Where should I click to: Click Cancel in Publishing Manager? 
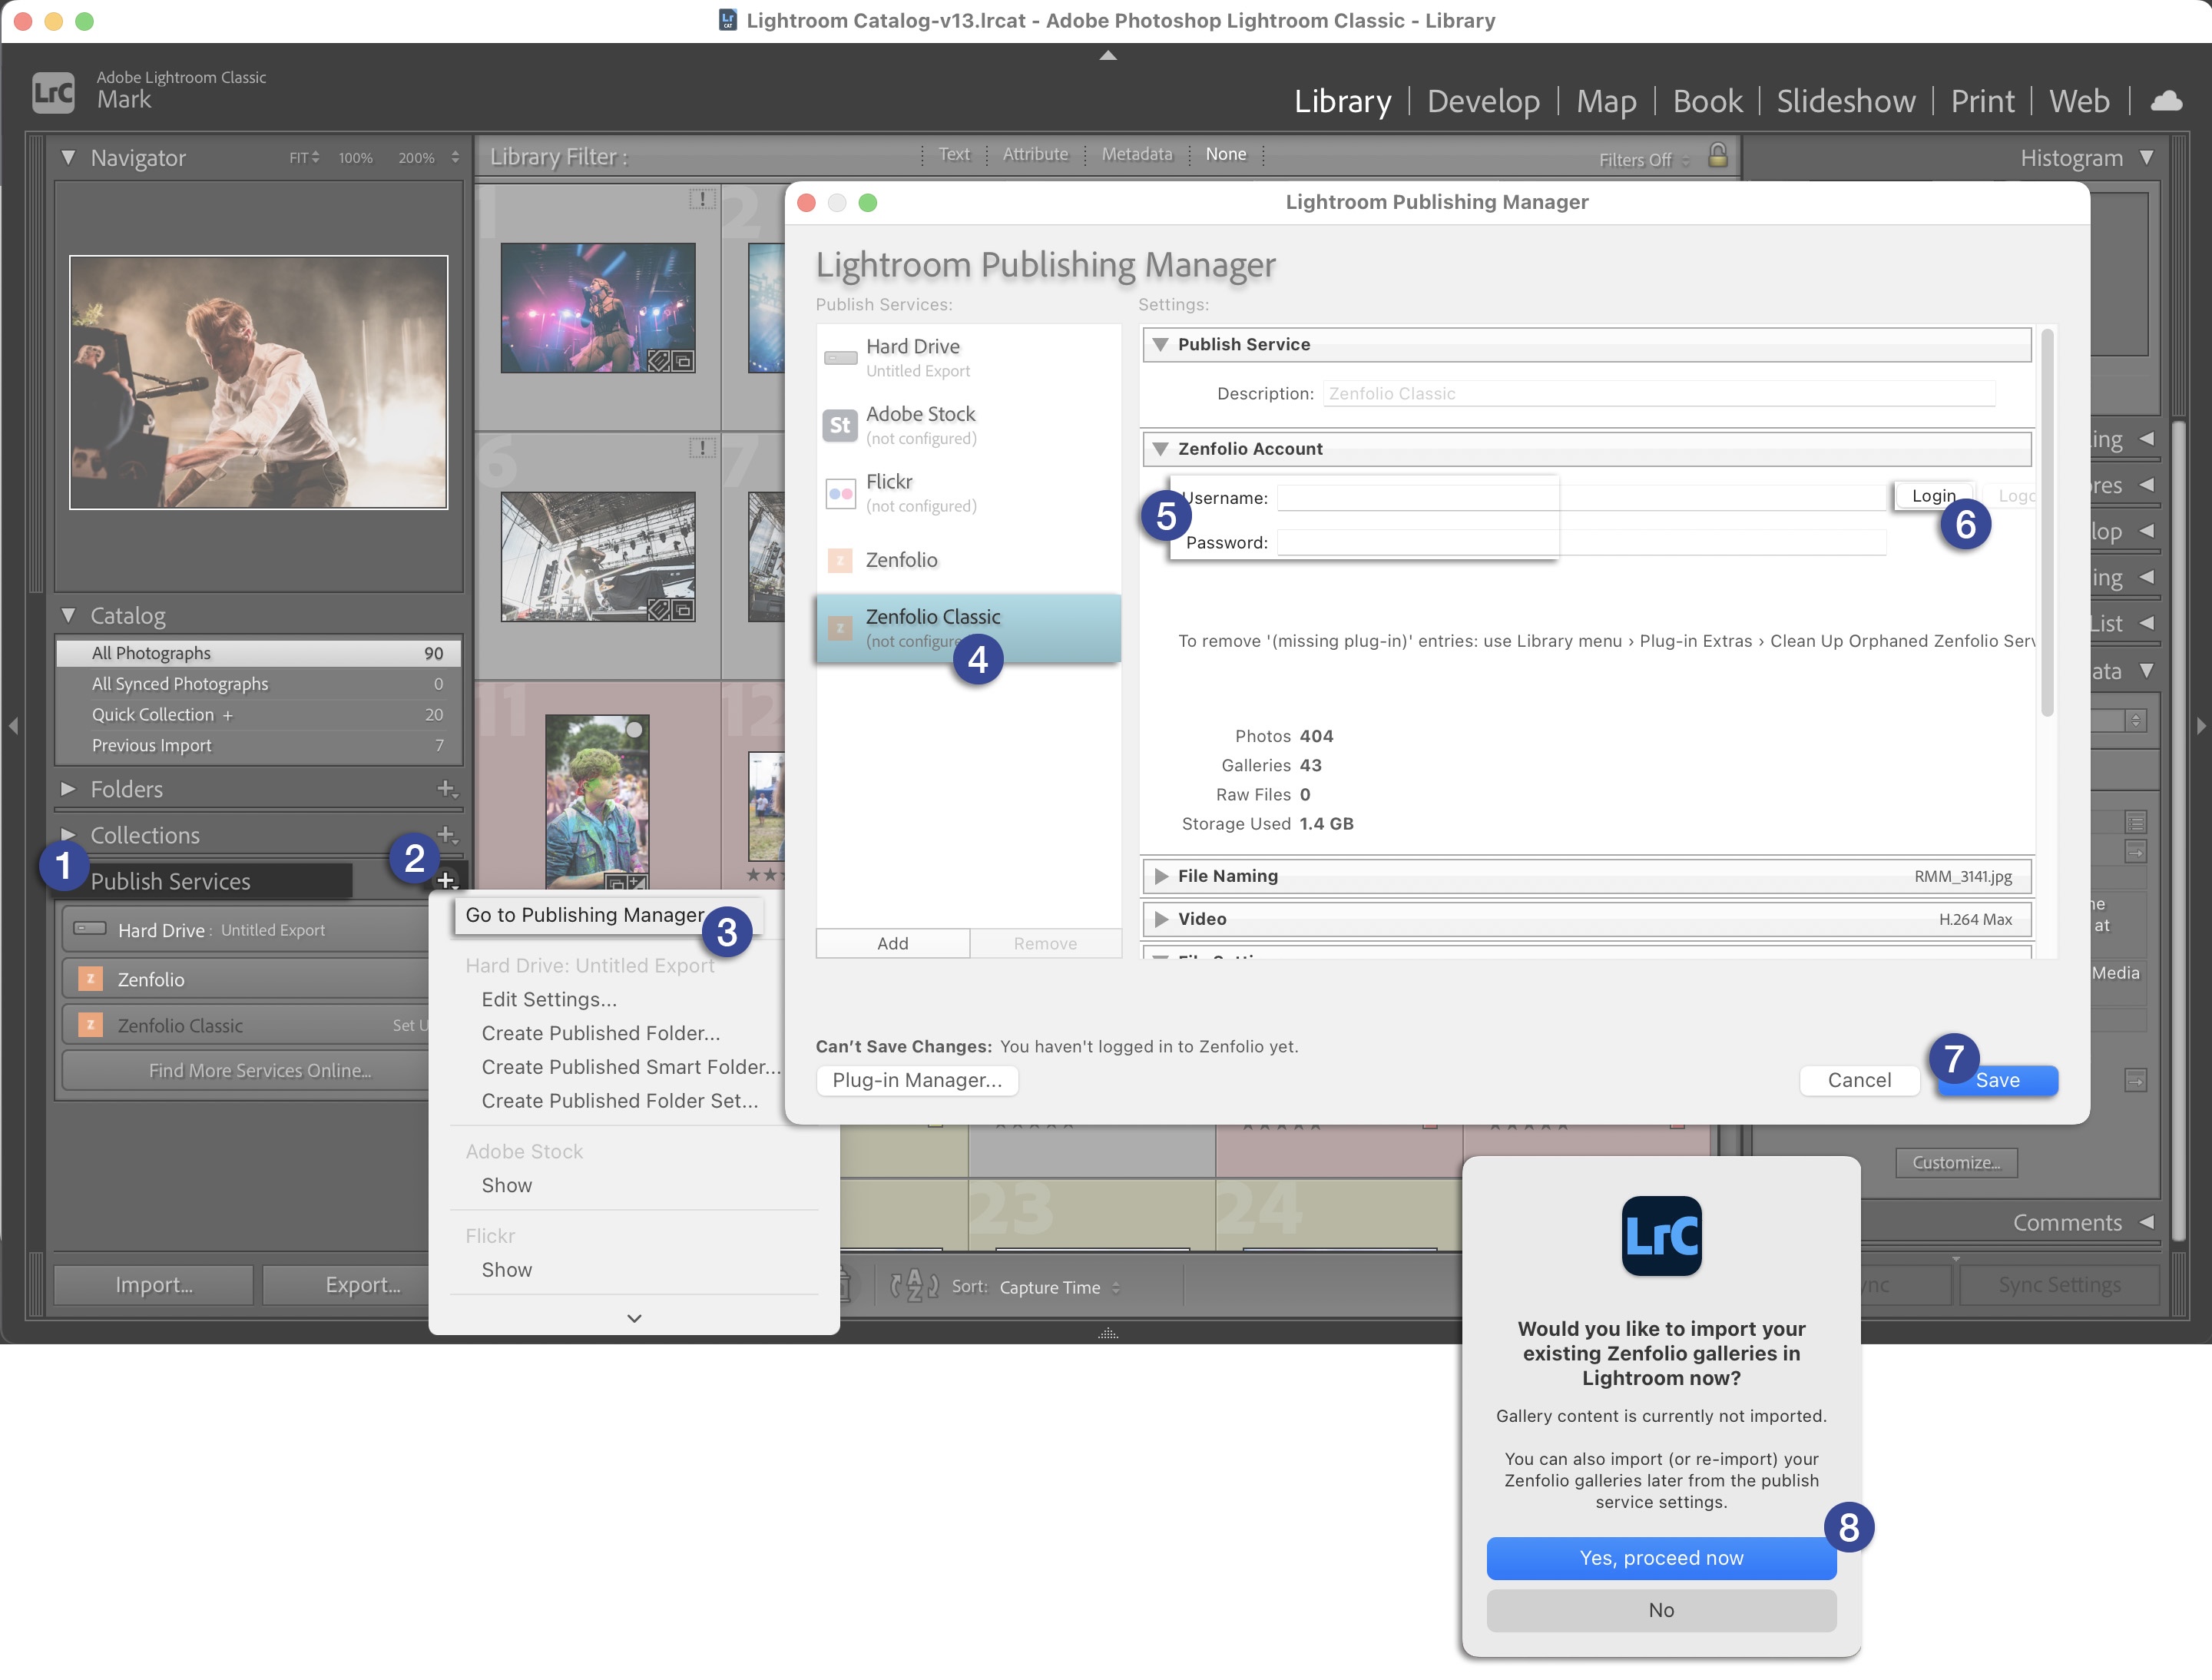(x=1859, y=1080)
